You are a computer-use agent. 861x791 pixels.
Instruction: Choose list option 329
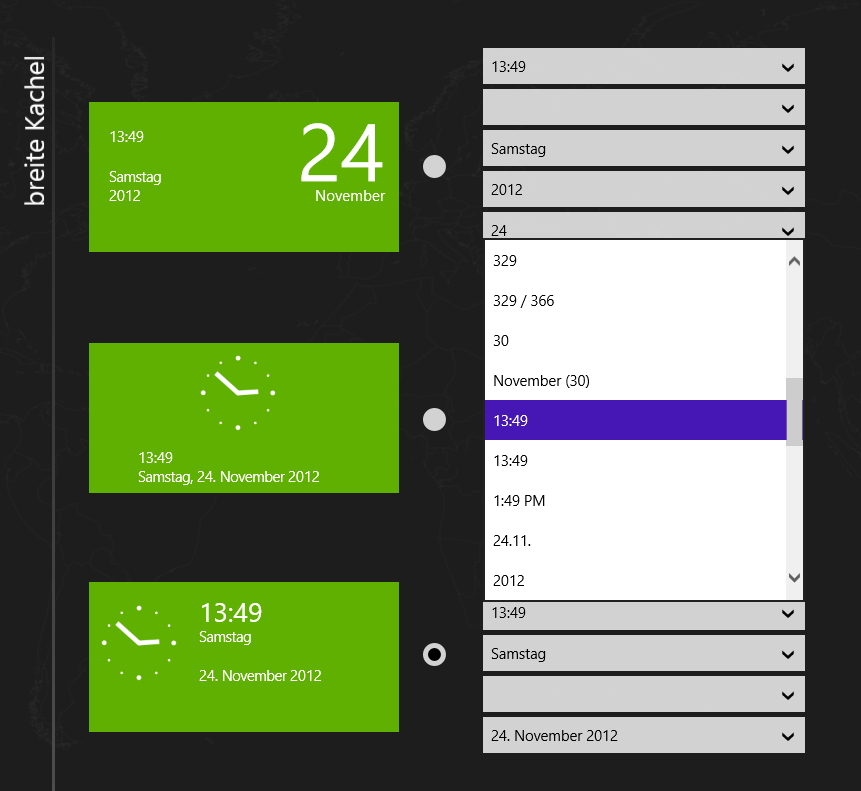(635, 260)
